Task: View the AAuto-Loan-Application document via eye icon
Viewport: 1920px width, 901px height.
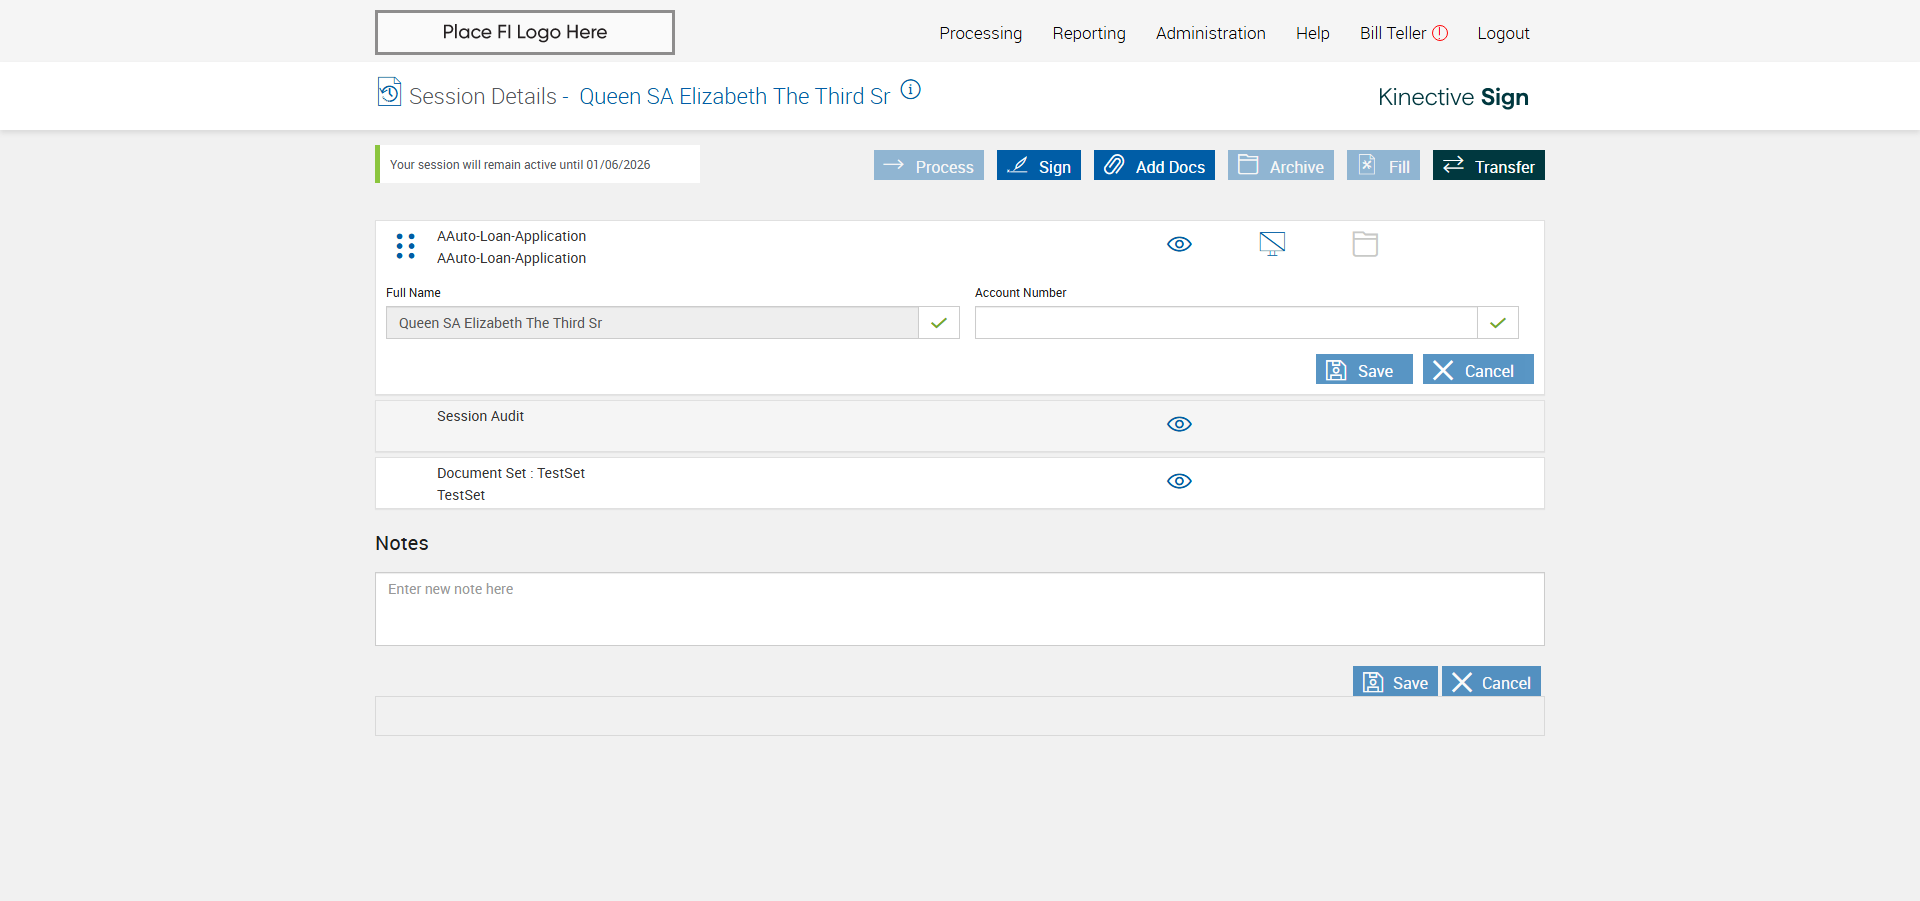Action: coord(1179,244)
